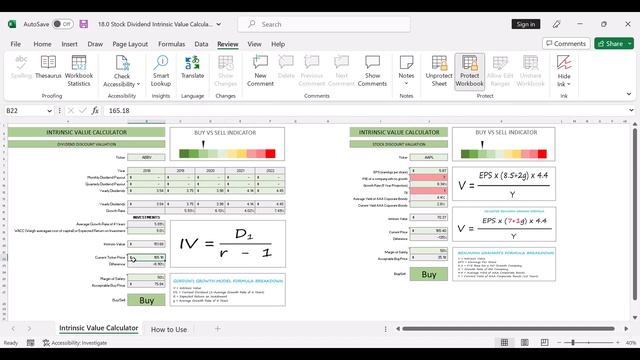Expand the file name dropdown in title bar
640x360 pixels.
coord(219,24)
